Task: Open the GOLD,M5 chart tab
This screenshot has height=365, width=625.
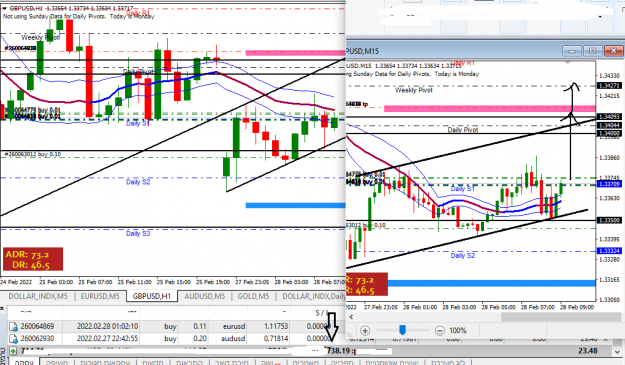Action: click(x=254, y=296)
